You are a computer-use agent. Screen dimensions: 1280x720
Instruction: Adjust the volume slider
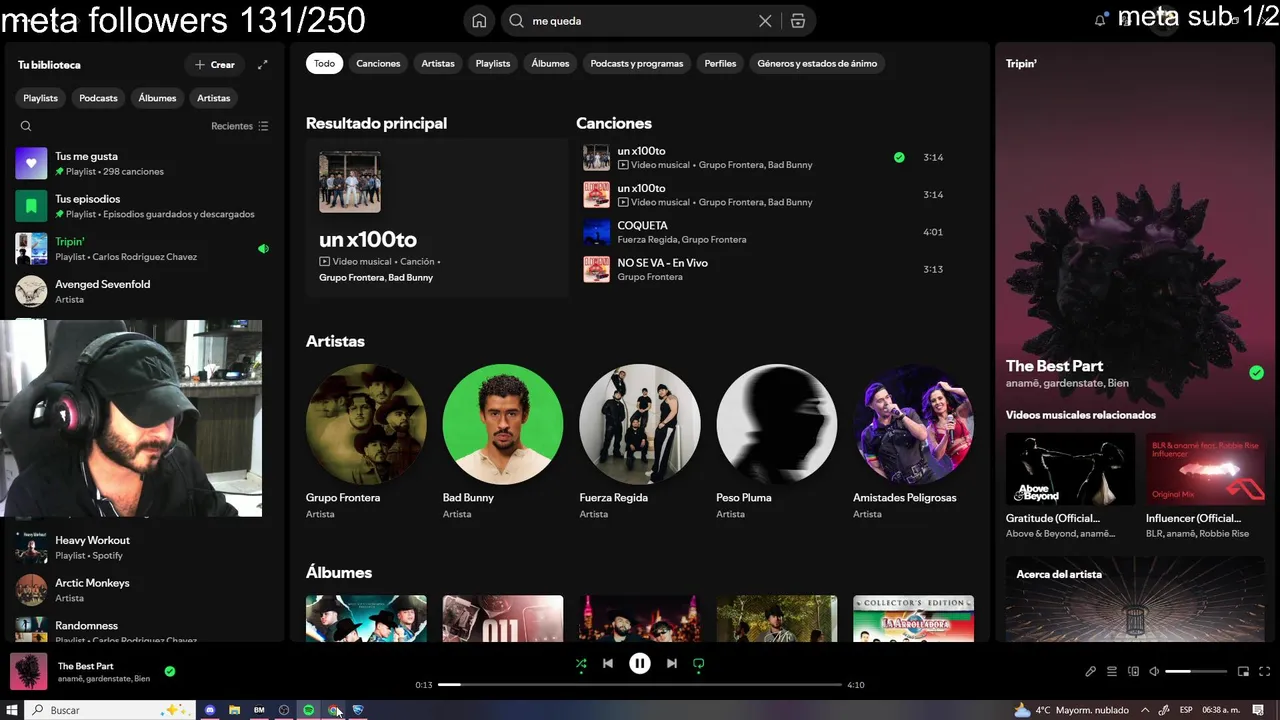pos(1196,671)
